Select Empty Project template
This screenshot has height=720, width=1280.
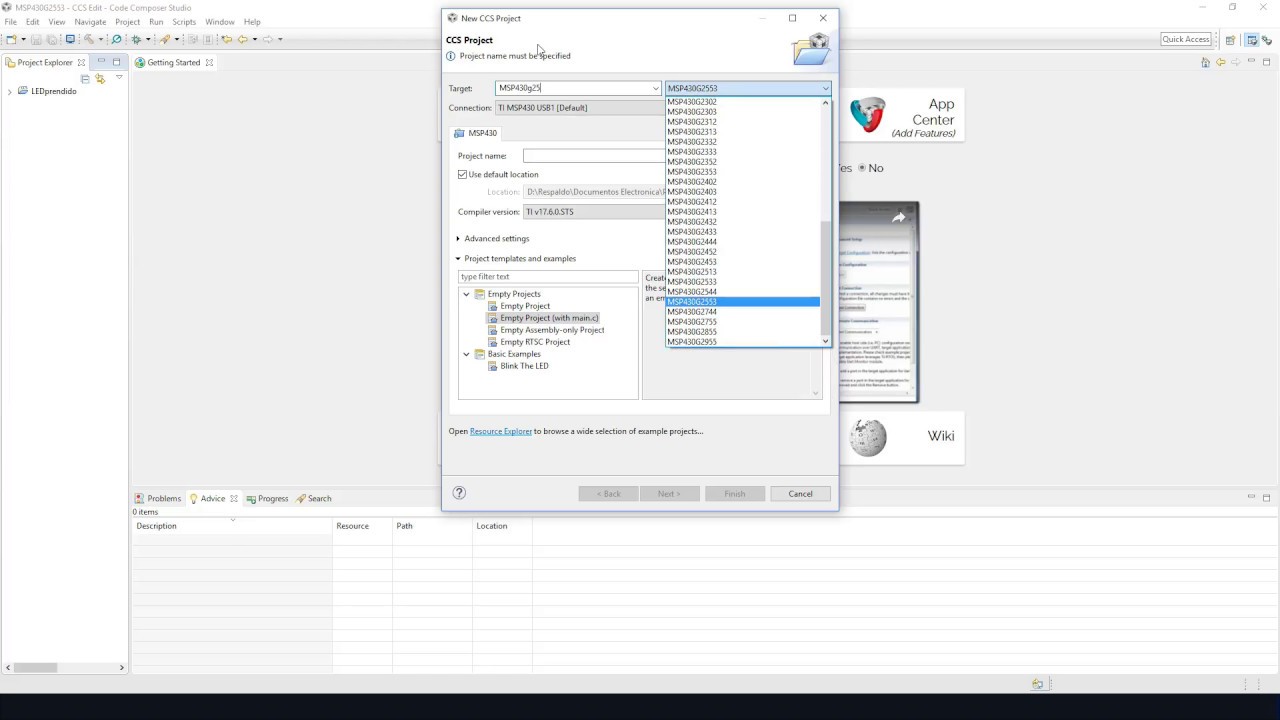click(x=524, y=306)
